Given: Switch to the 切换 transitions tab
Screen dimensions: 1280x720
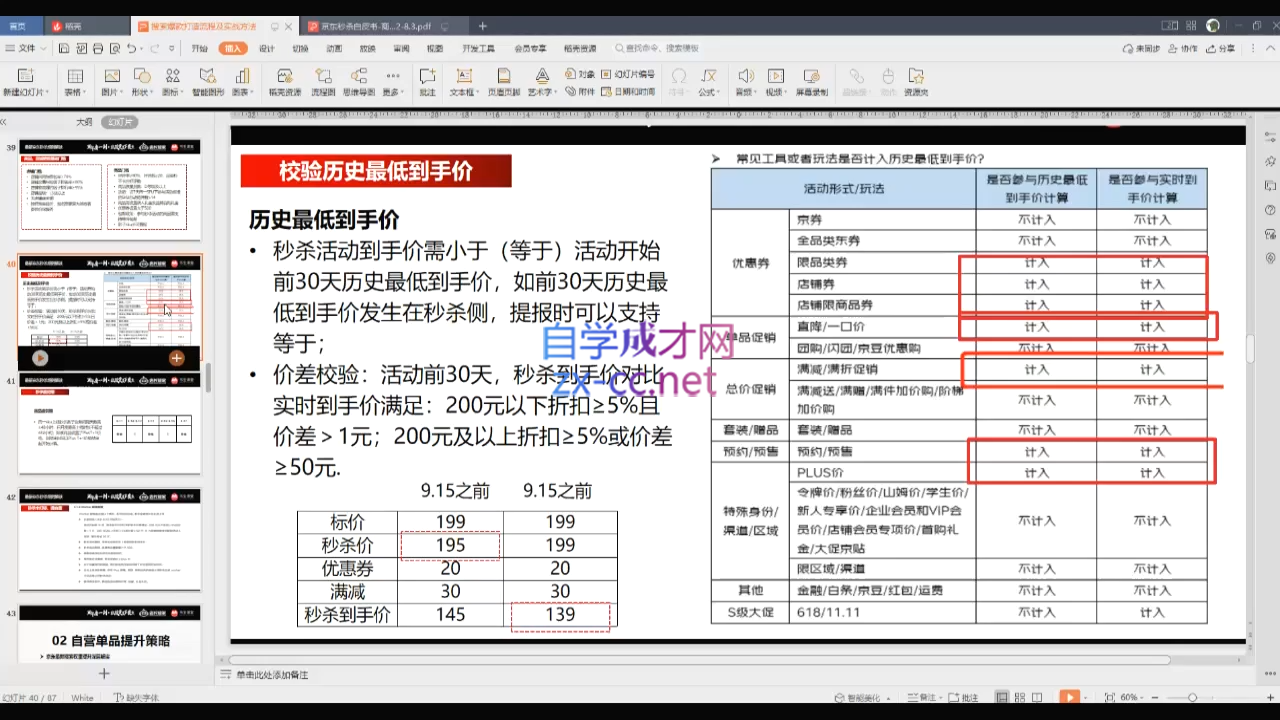Looking at the screenshot, I should click(x=300, y=48).
